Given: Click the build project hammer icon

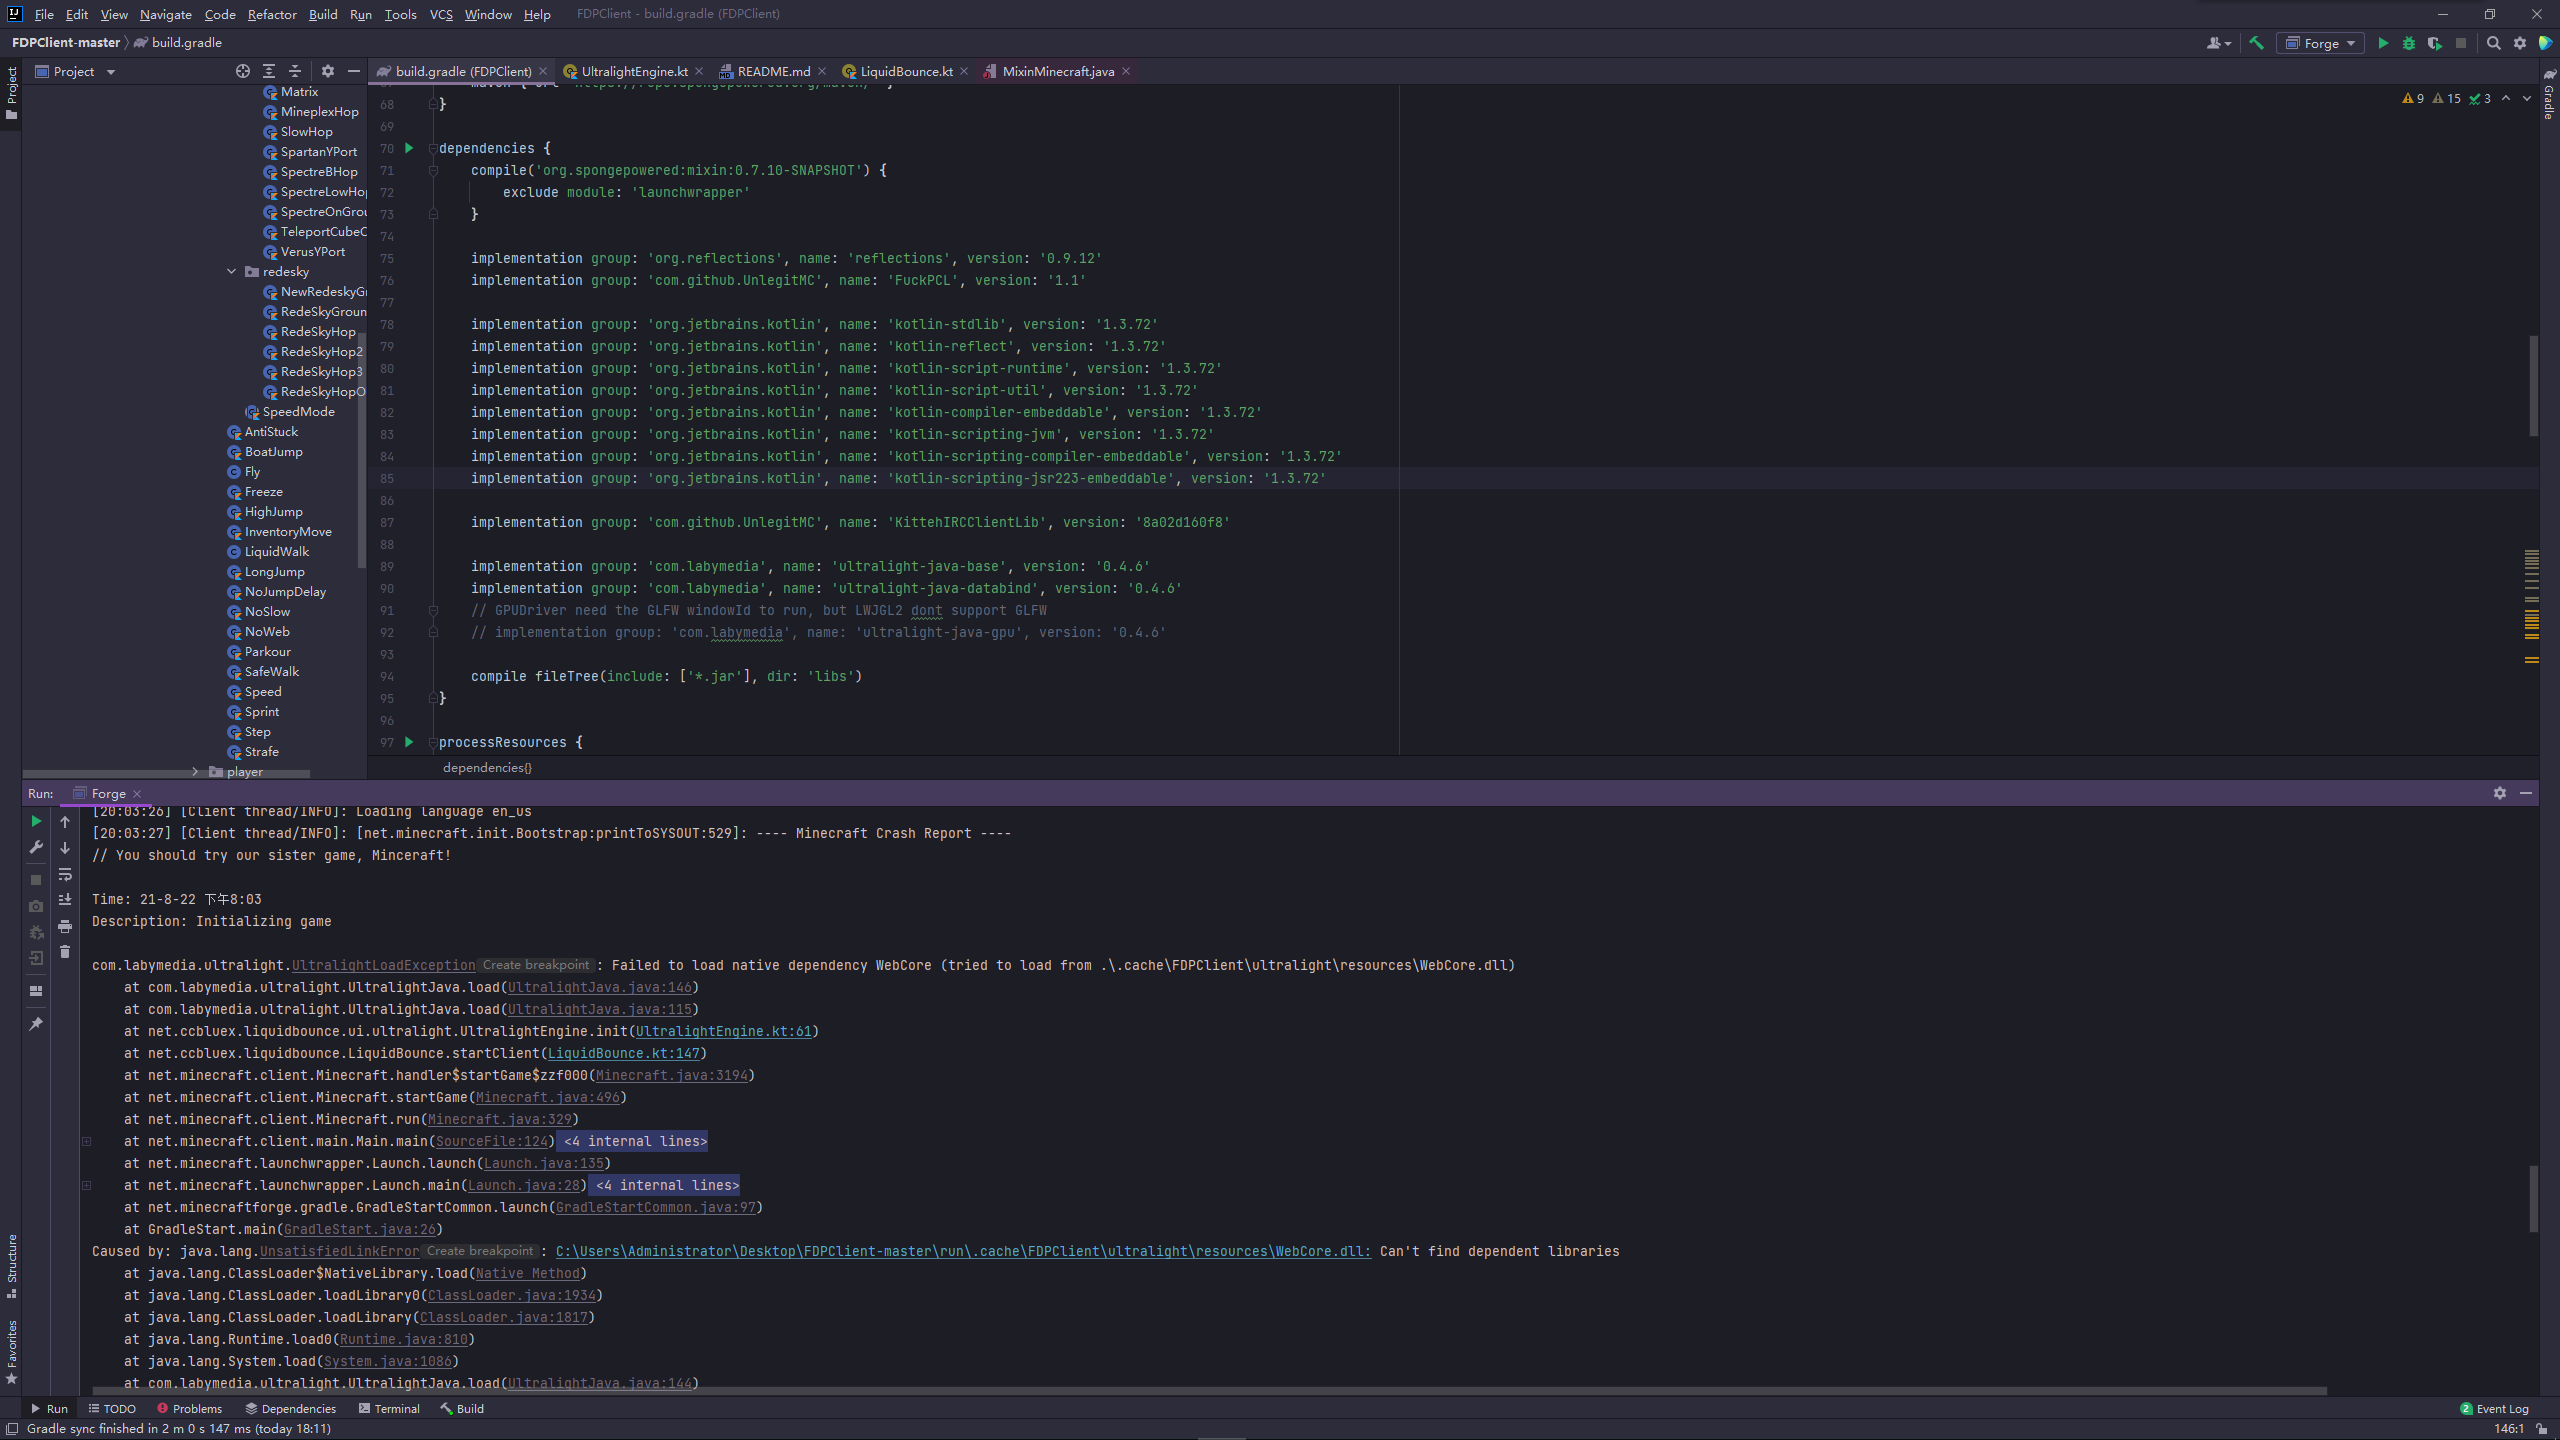Looking at the screenshot, I should (2256, 43).
